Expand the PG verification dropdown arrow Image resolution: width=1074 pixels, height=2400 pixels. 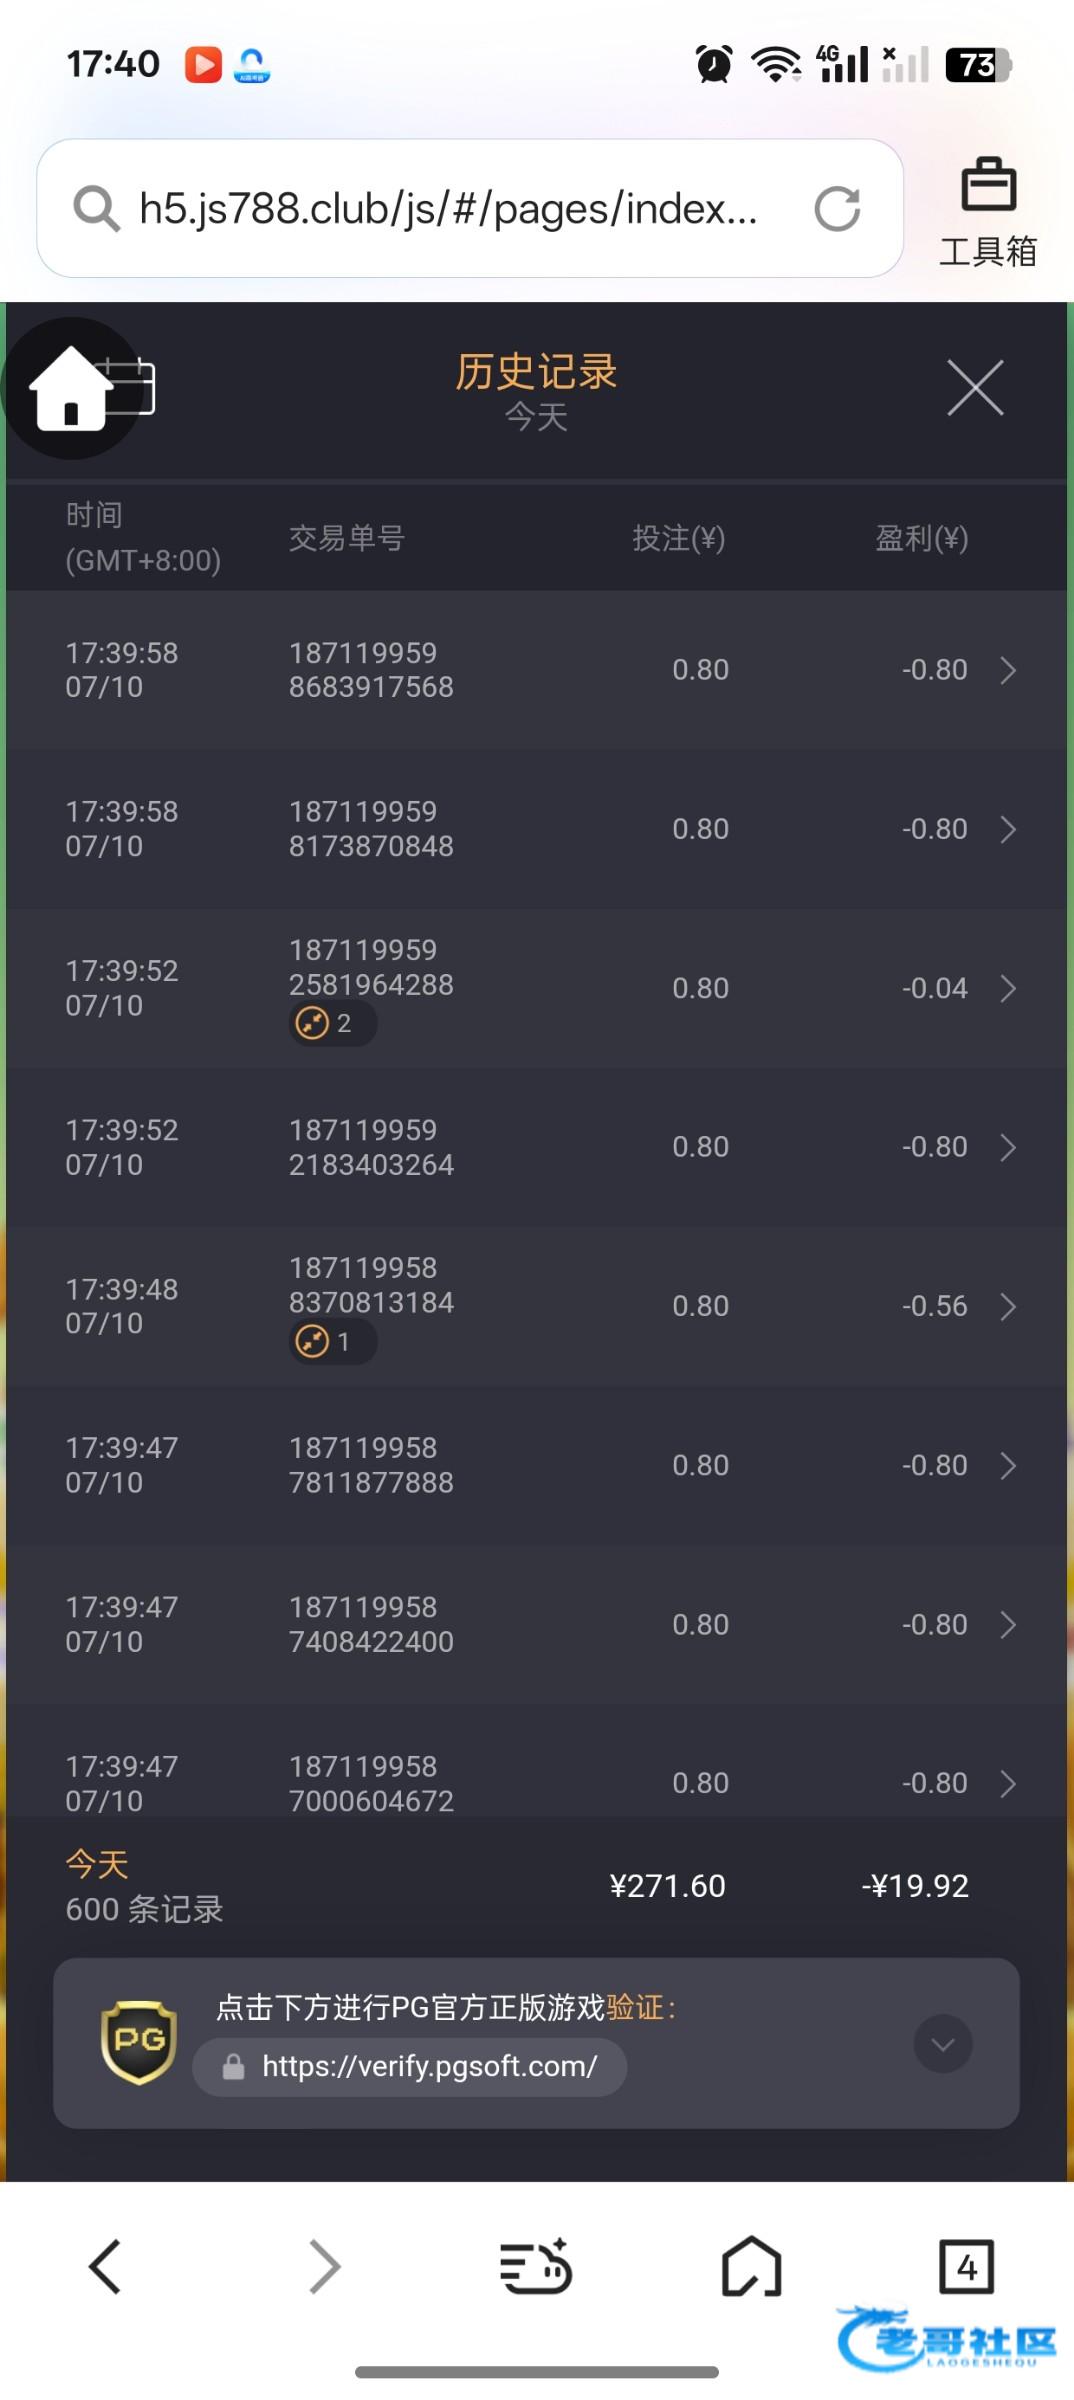click(942, 2044)
